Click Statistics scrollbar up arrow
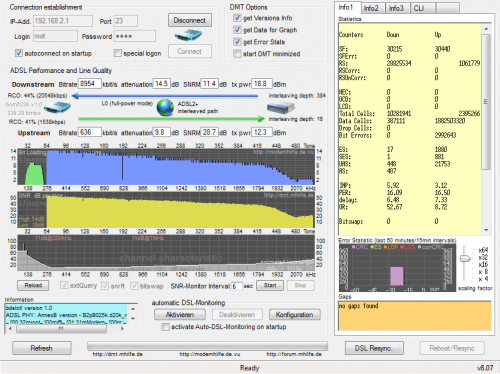This screenshot has height=374, width=500. coord(486,29)
